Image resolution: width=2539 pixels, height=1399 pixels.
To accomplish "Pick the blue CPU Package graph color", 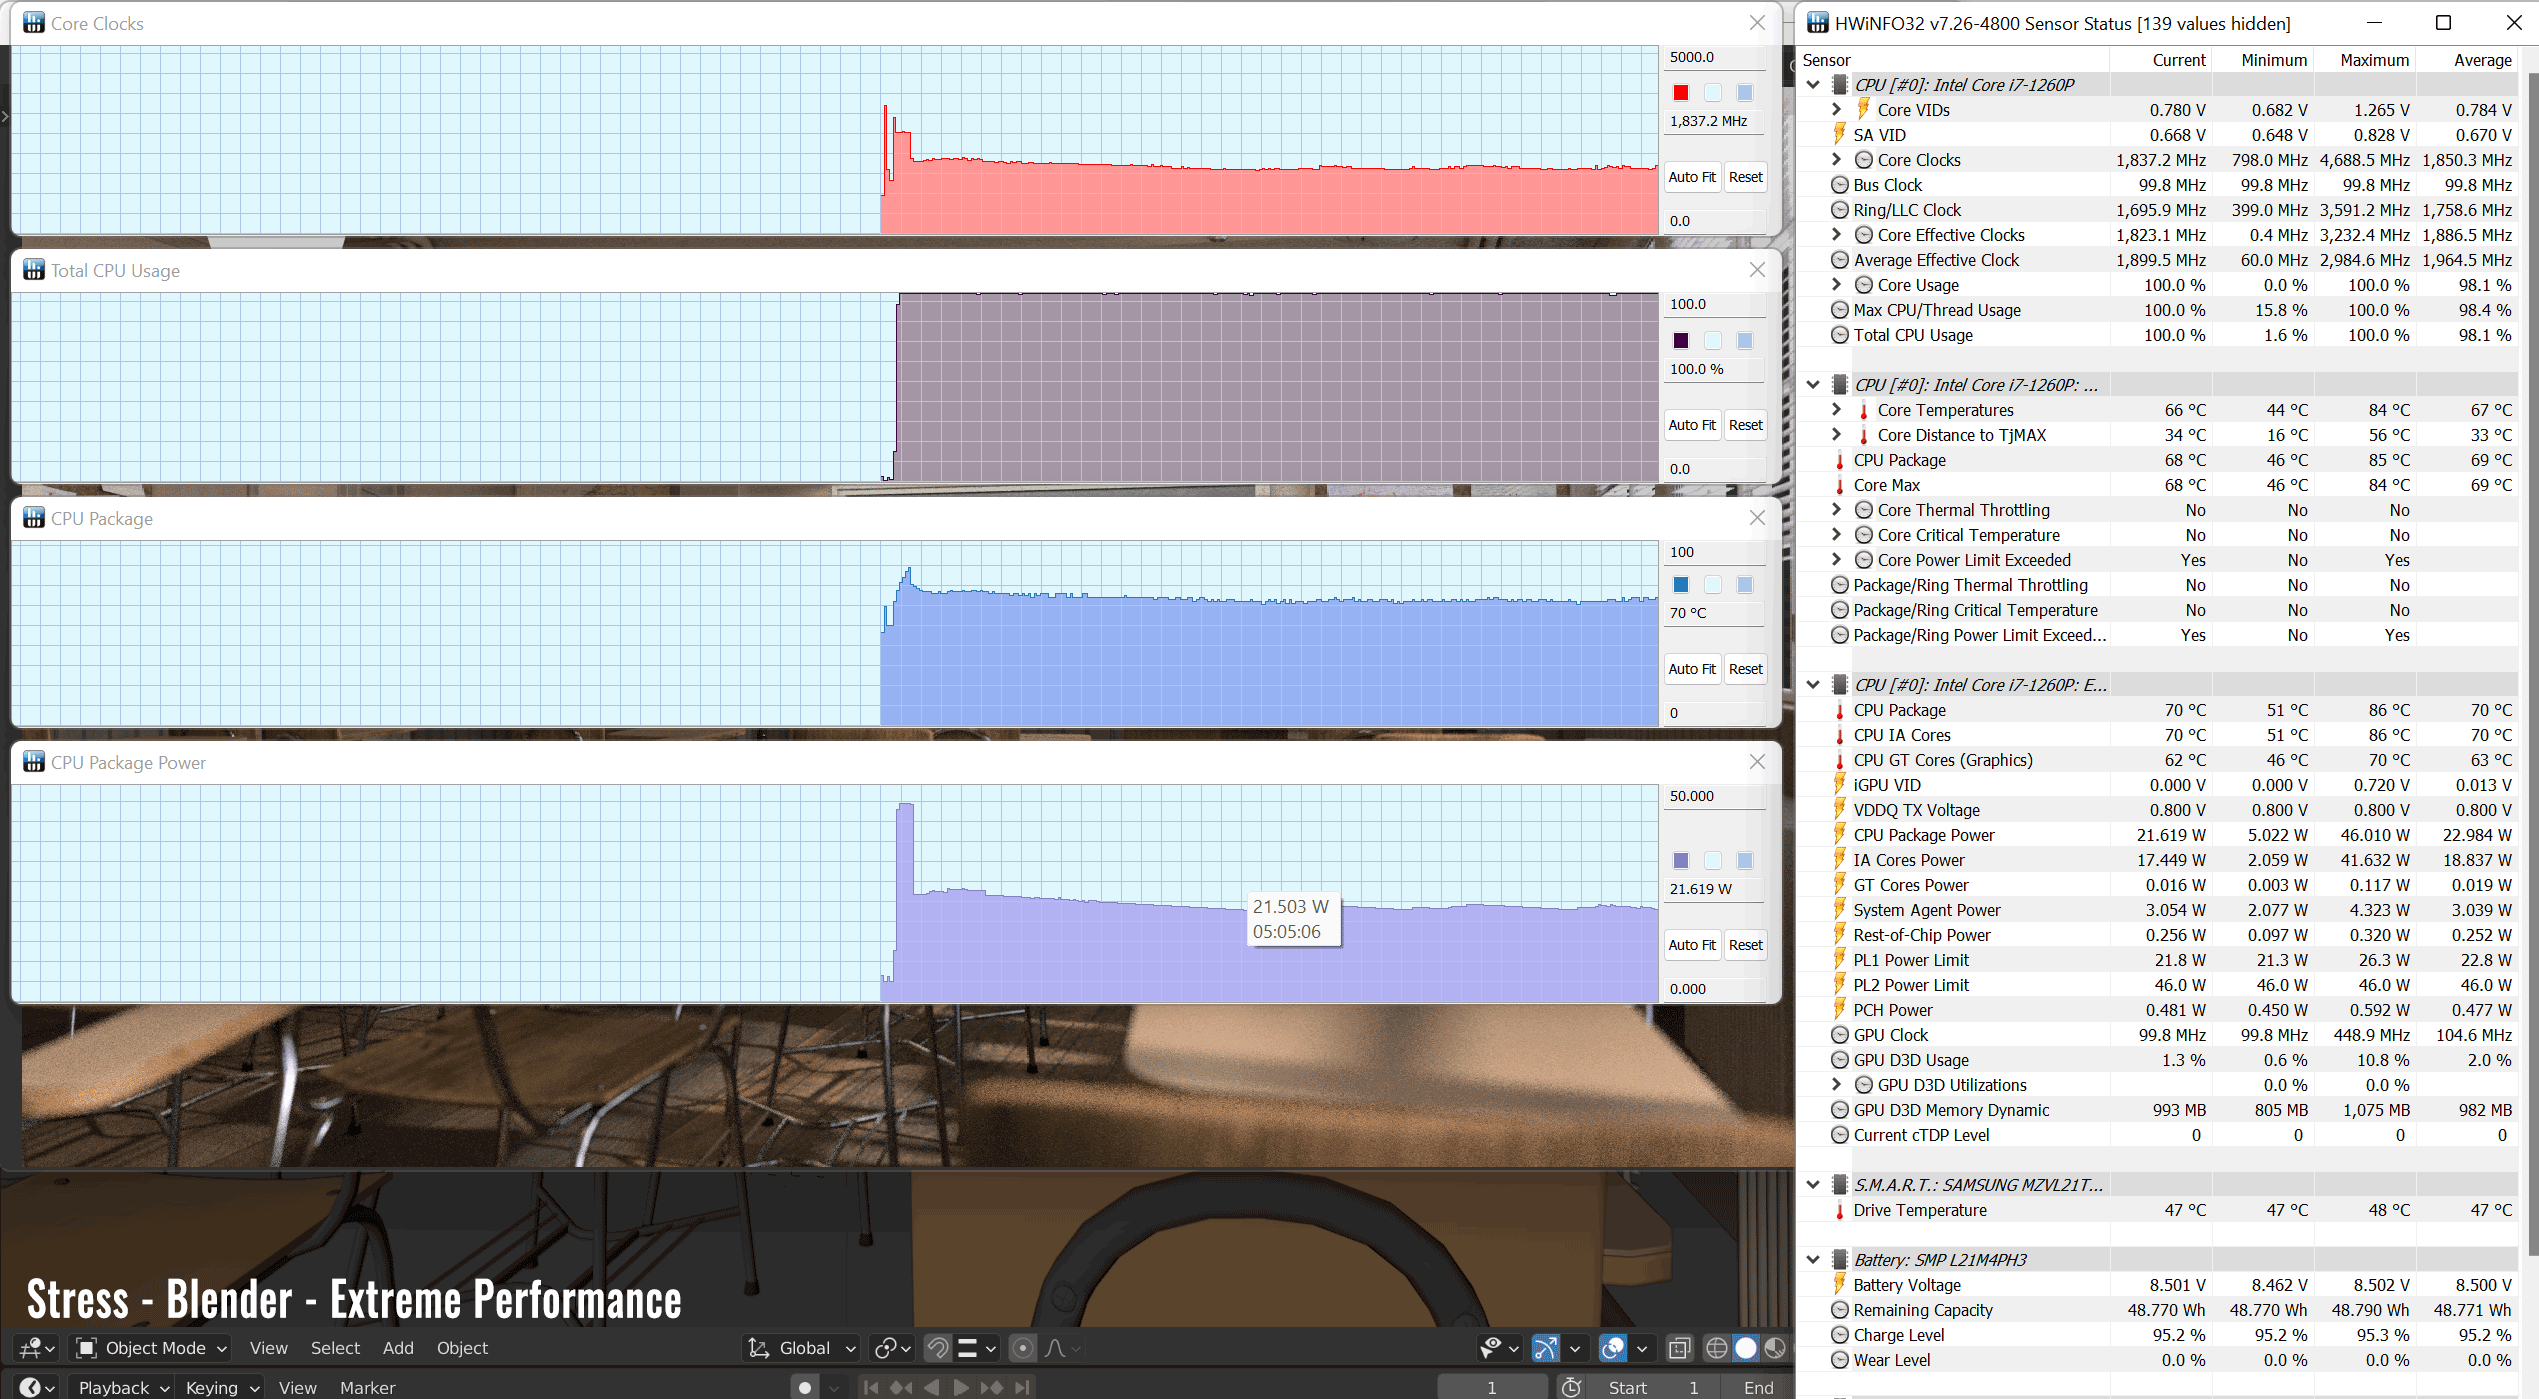I will click(1681, 585).
